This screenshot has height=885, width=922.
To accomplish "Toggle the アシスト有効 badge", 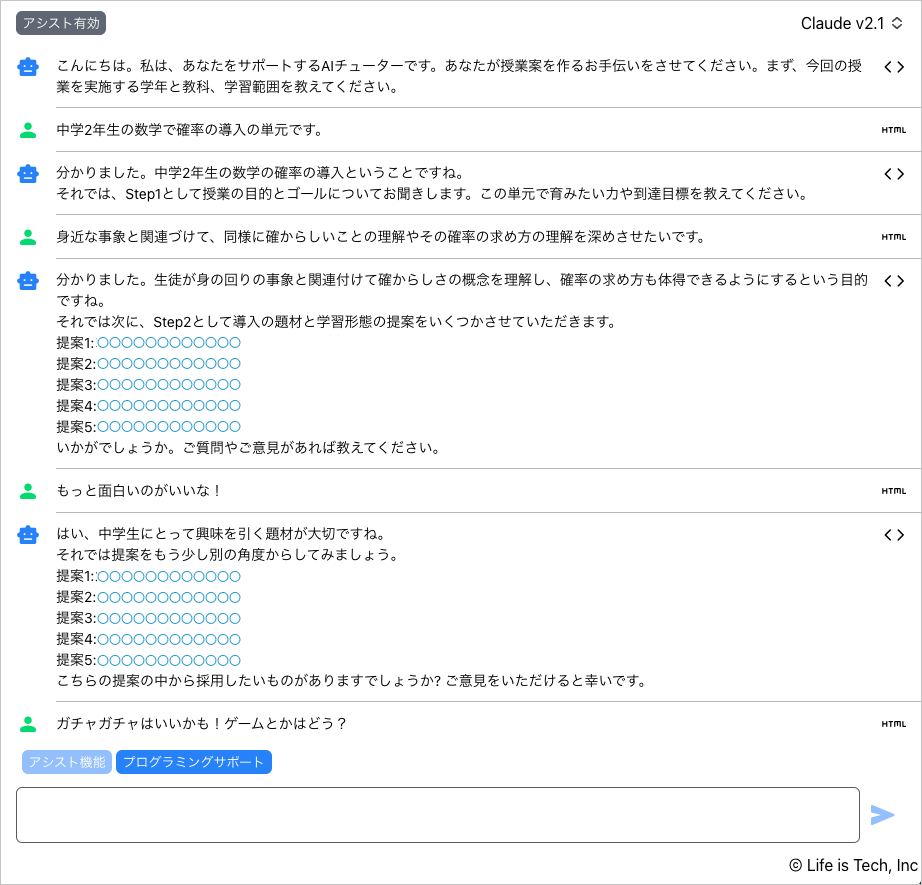I will (x=60, y=22).
